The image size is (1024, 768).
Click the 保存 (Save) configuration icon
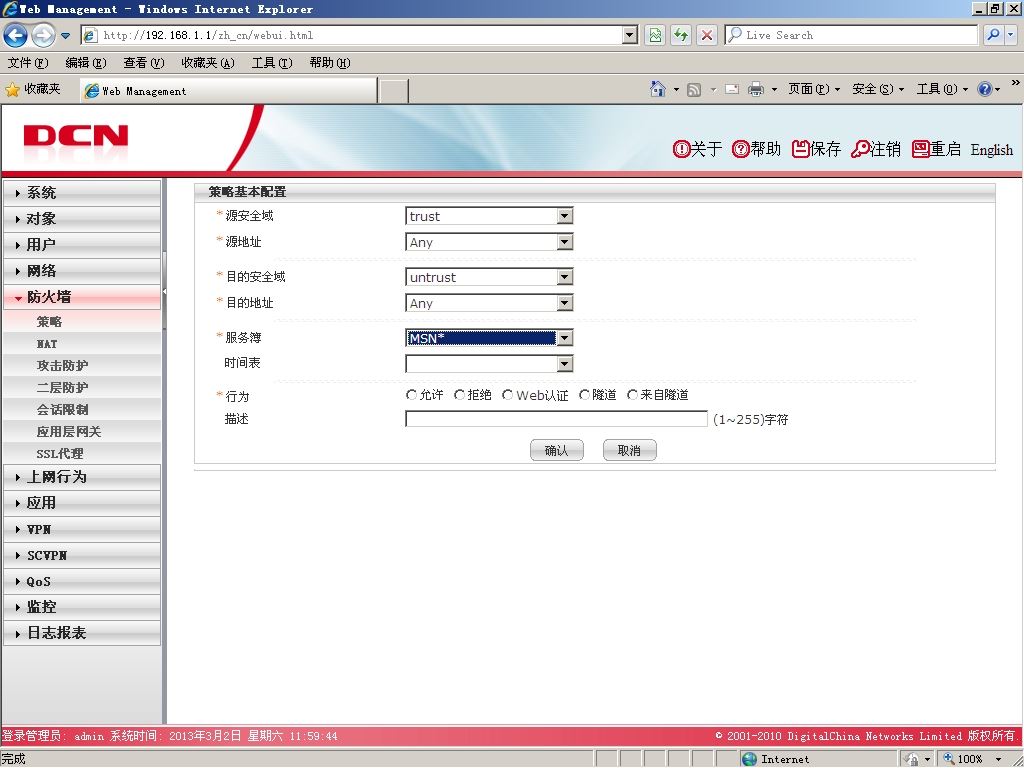[x=816, y=150]
